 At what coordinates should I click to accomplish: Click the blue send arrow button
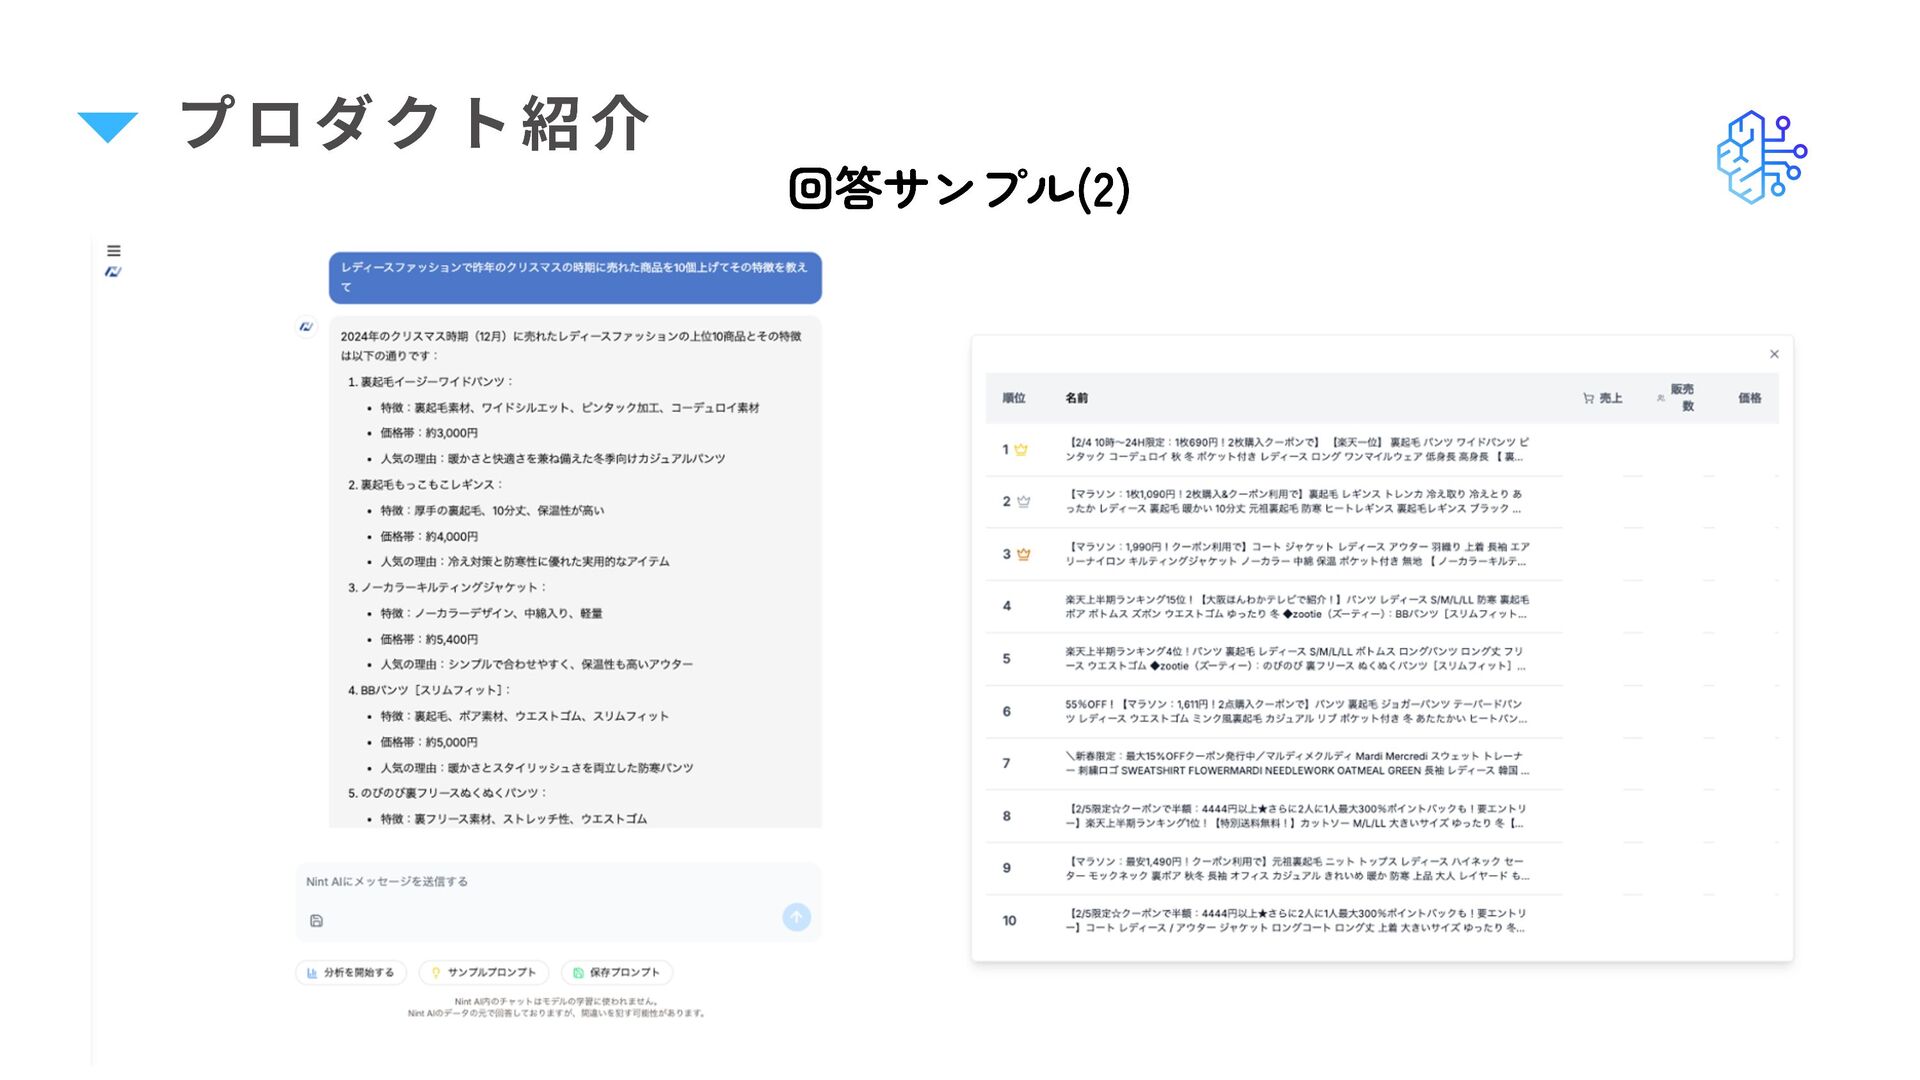click(796, 917)
